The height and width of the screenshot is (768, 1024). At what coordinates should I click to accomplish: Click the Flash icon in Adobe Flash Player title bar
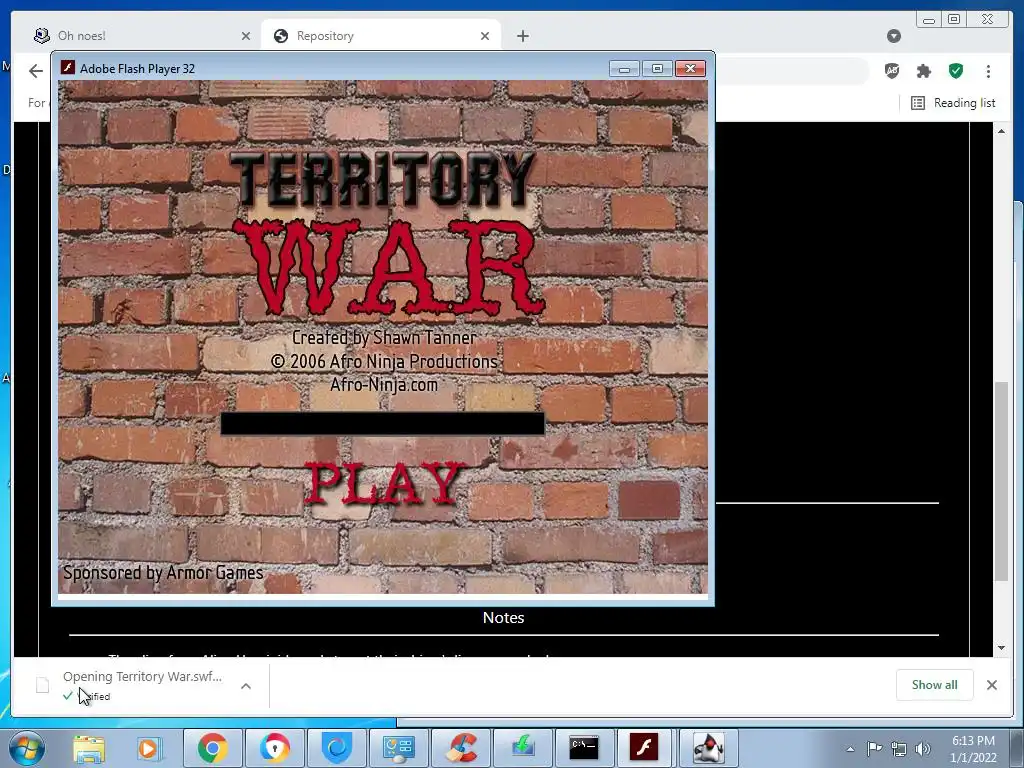coord(68,68)
